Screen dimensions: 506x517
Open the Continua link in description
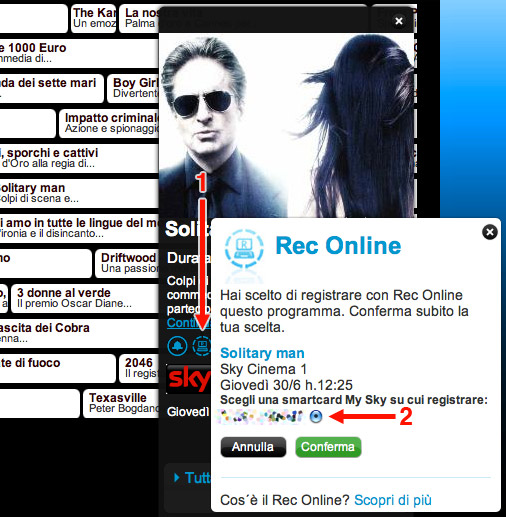(x=188, y=323)
